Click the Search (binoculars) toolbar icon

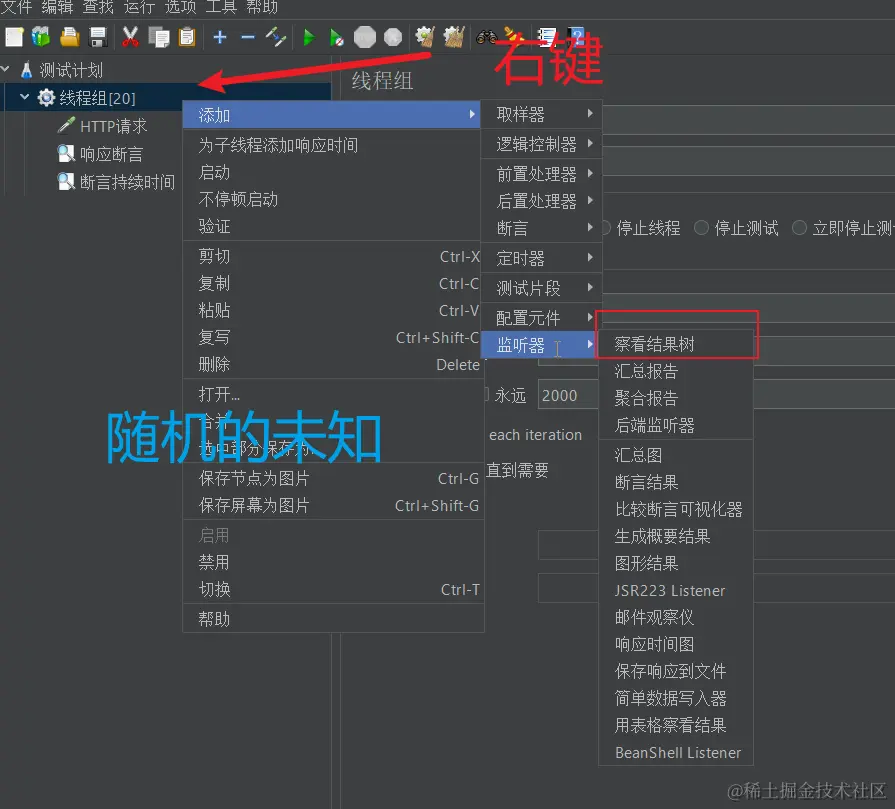tap(486, 37)
